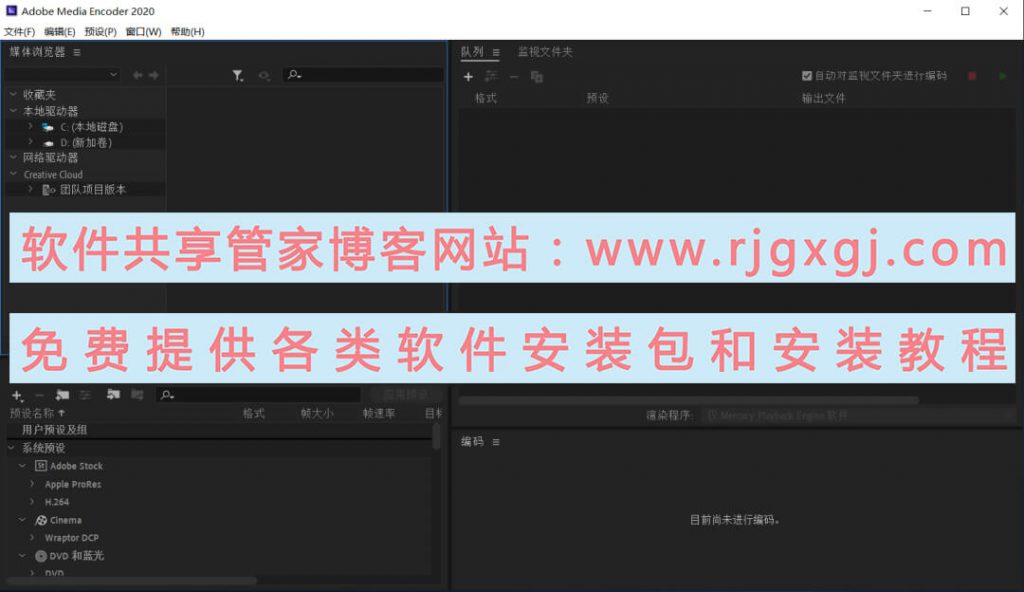Create new preset with plus icon
1024x592 pixels.
[18, 395]
